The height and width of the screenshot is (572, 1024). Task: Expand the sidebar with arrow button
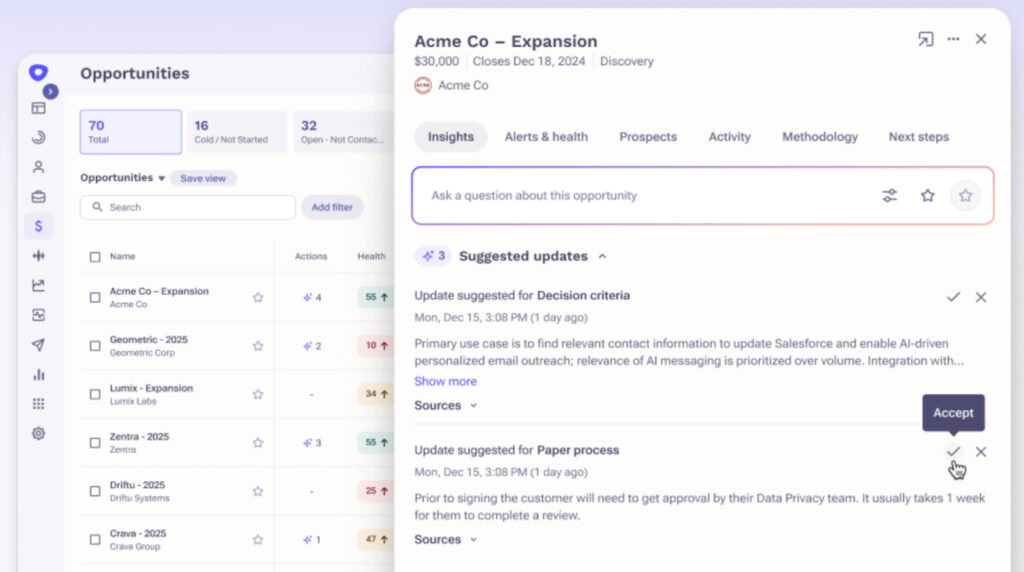[50, 91]
